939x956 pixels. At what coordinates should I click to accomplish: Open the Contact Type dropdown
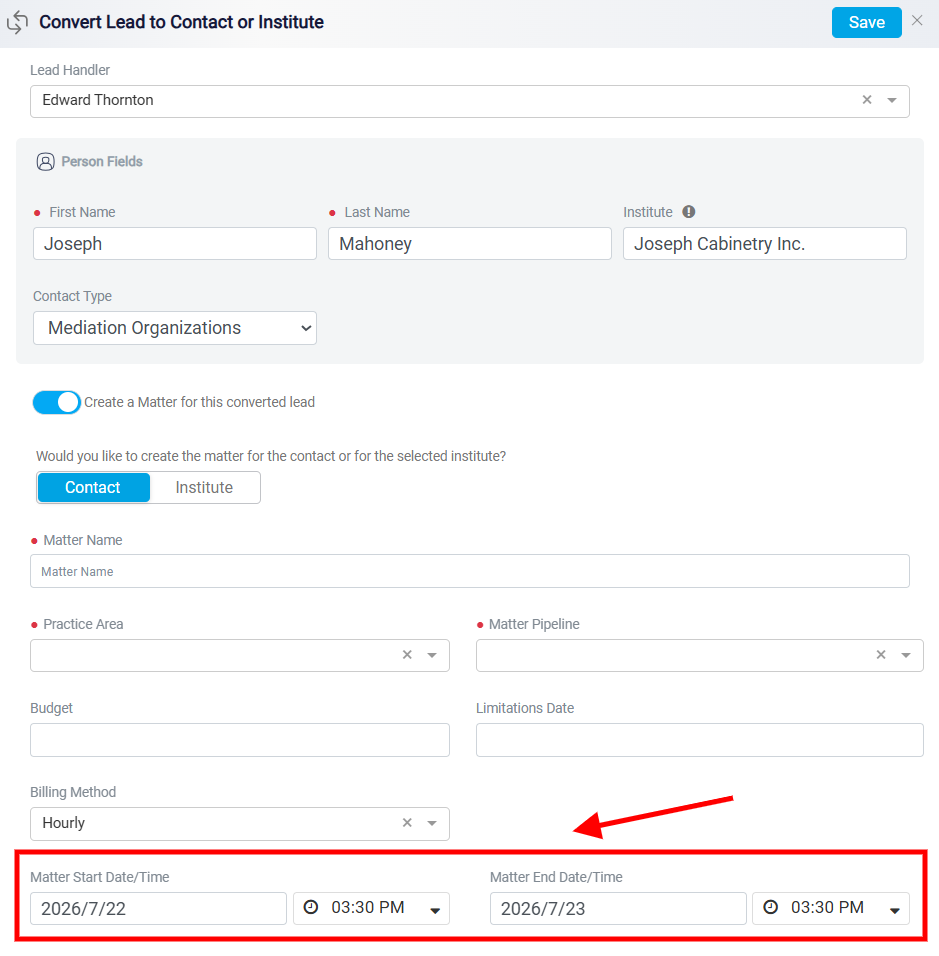[x=175, y=328]
